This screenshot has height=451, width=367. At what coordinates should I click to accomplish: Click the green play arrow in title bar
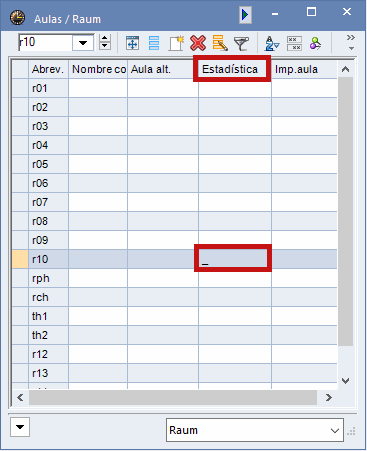(245, 15)
